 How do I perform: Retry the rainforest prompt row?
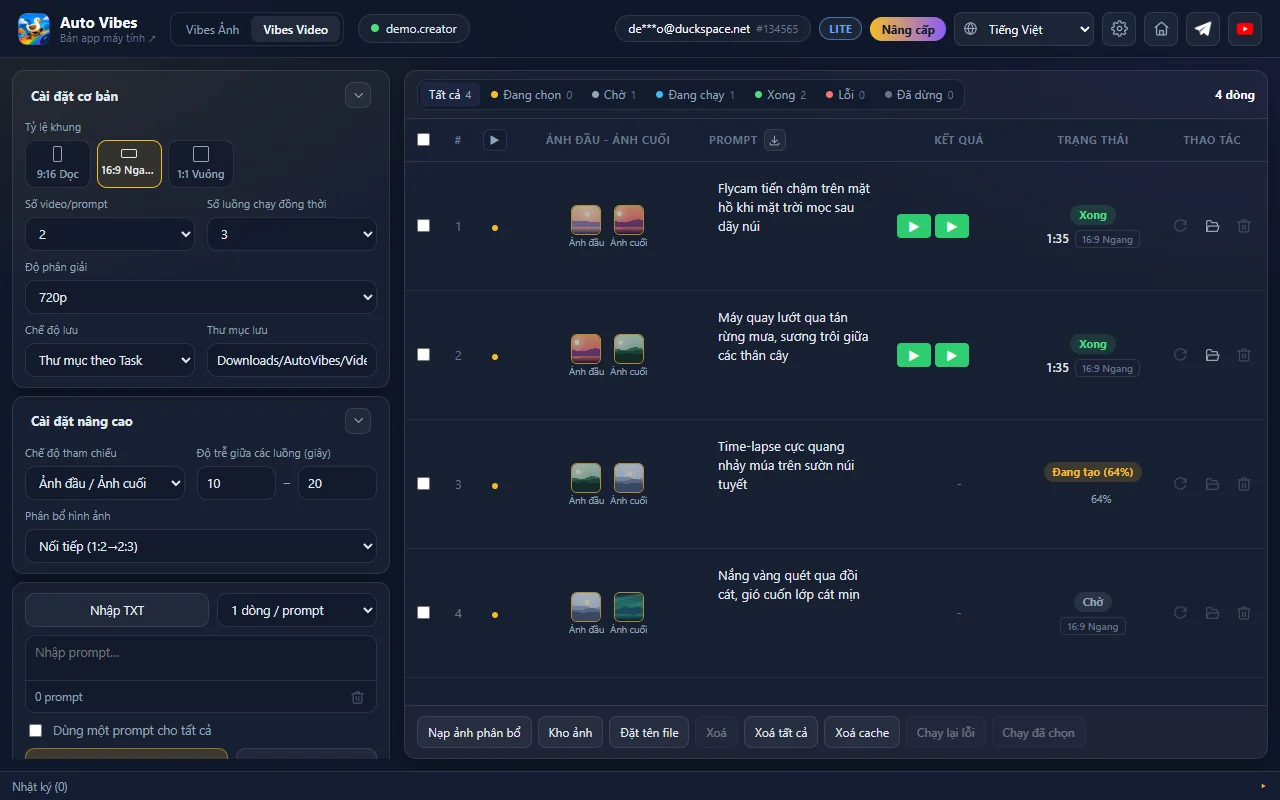1180,355
